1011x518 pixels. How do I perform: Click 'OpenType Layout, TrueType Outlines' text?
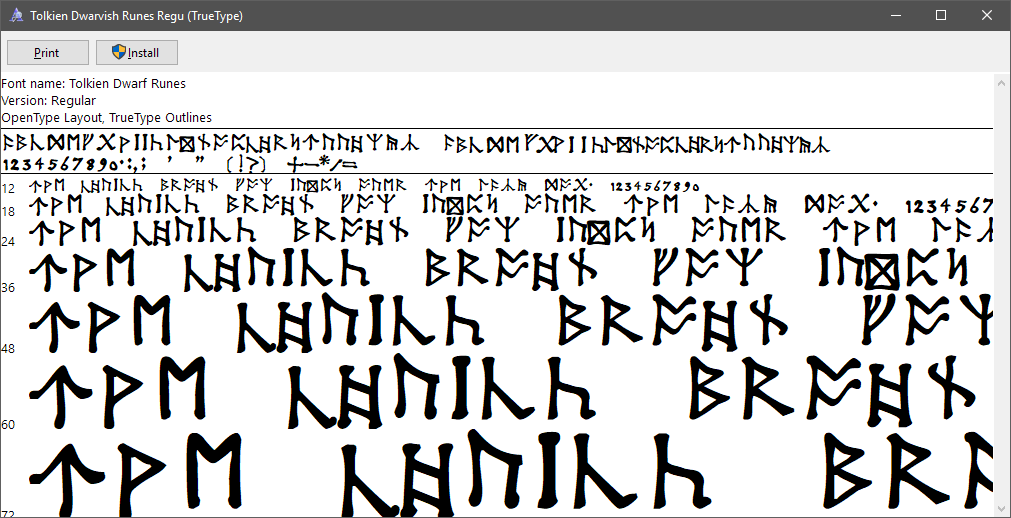106,118
